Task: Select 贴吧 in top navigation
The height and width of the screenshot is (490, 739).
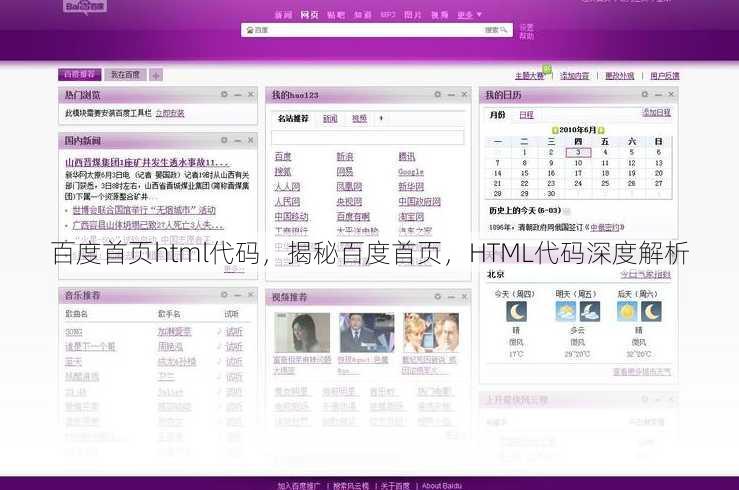Action: click(x=336, y=15)
